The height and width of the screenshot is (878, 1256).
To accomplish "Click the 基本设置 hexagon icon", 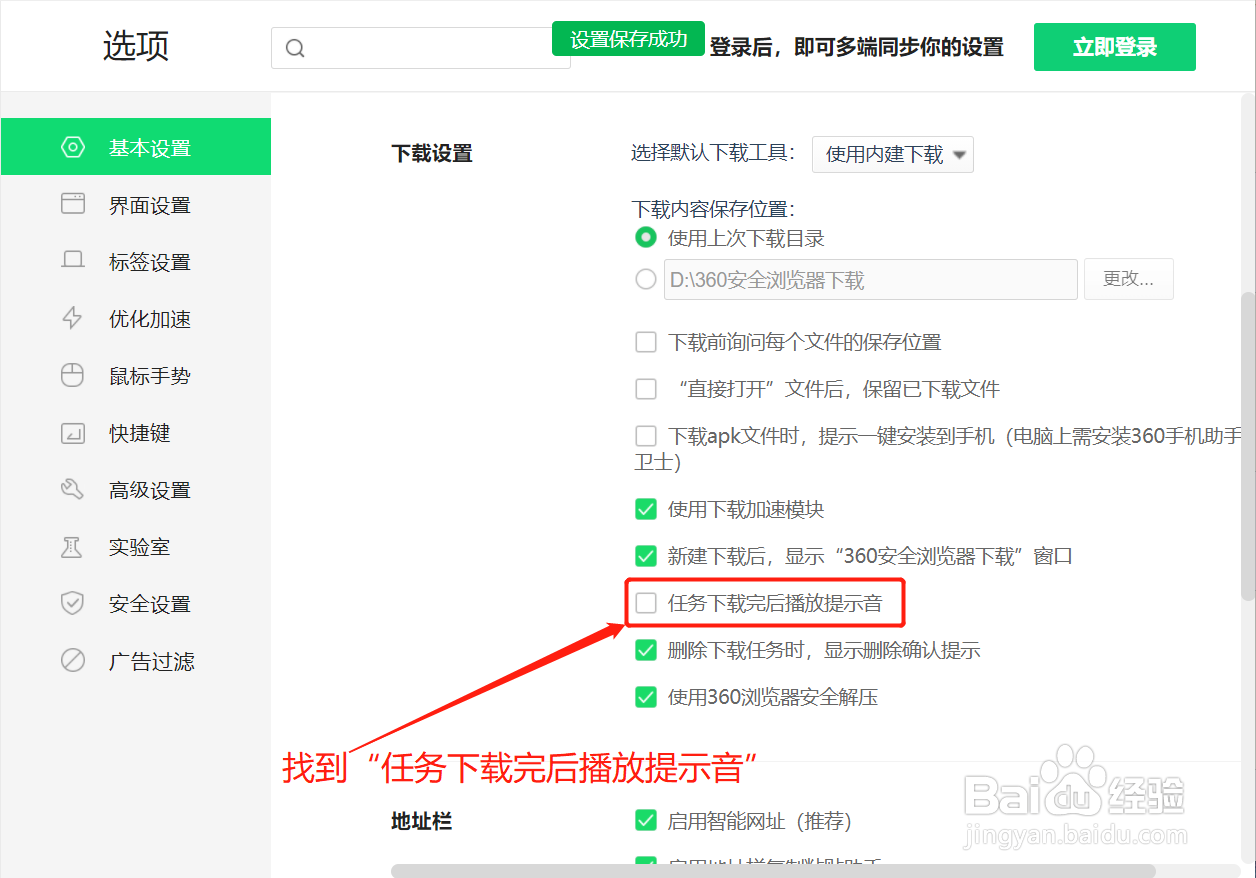I will (x=73, y=148).
